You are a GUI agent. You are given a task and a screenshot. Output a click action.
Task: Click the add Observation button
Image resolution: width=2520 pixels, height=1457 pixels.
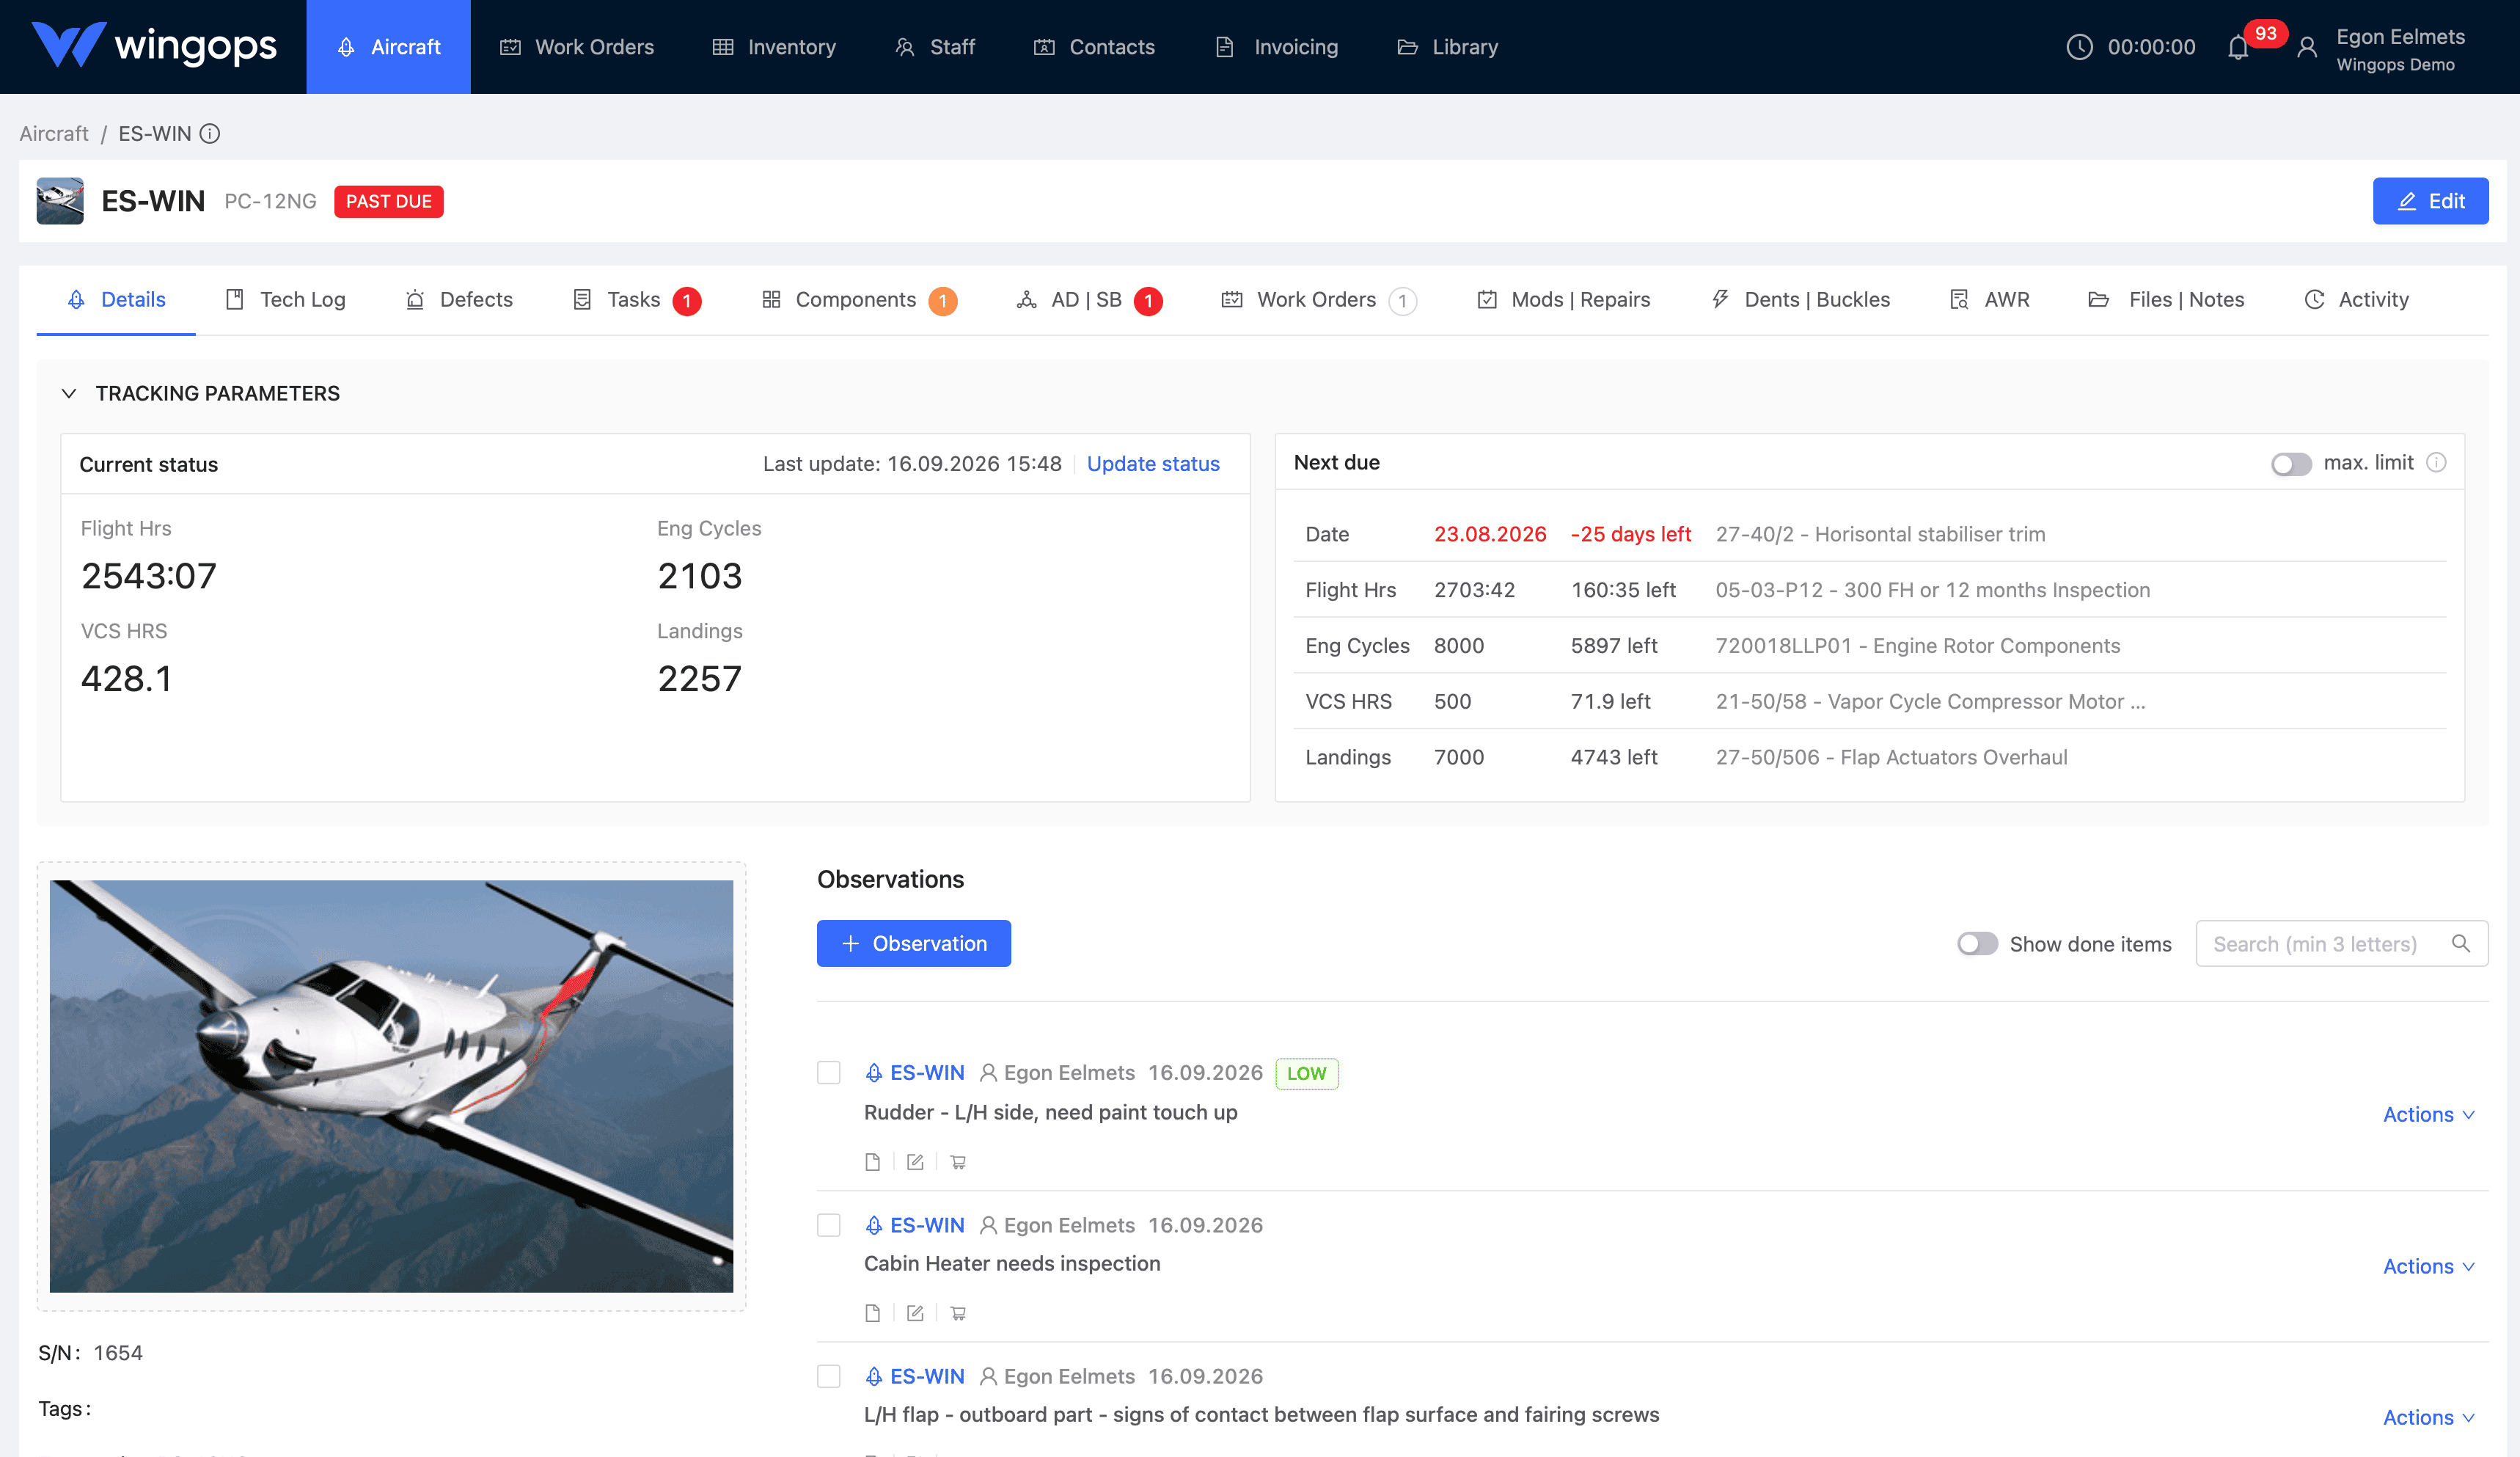[913, 943]
